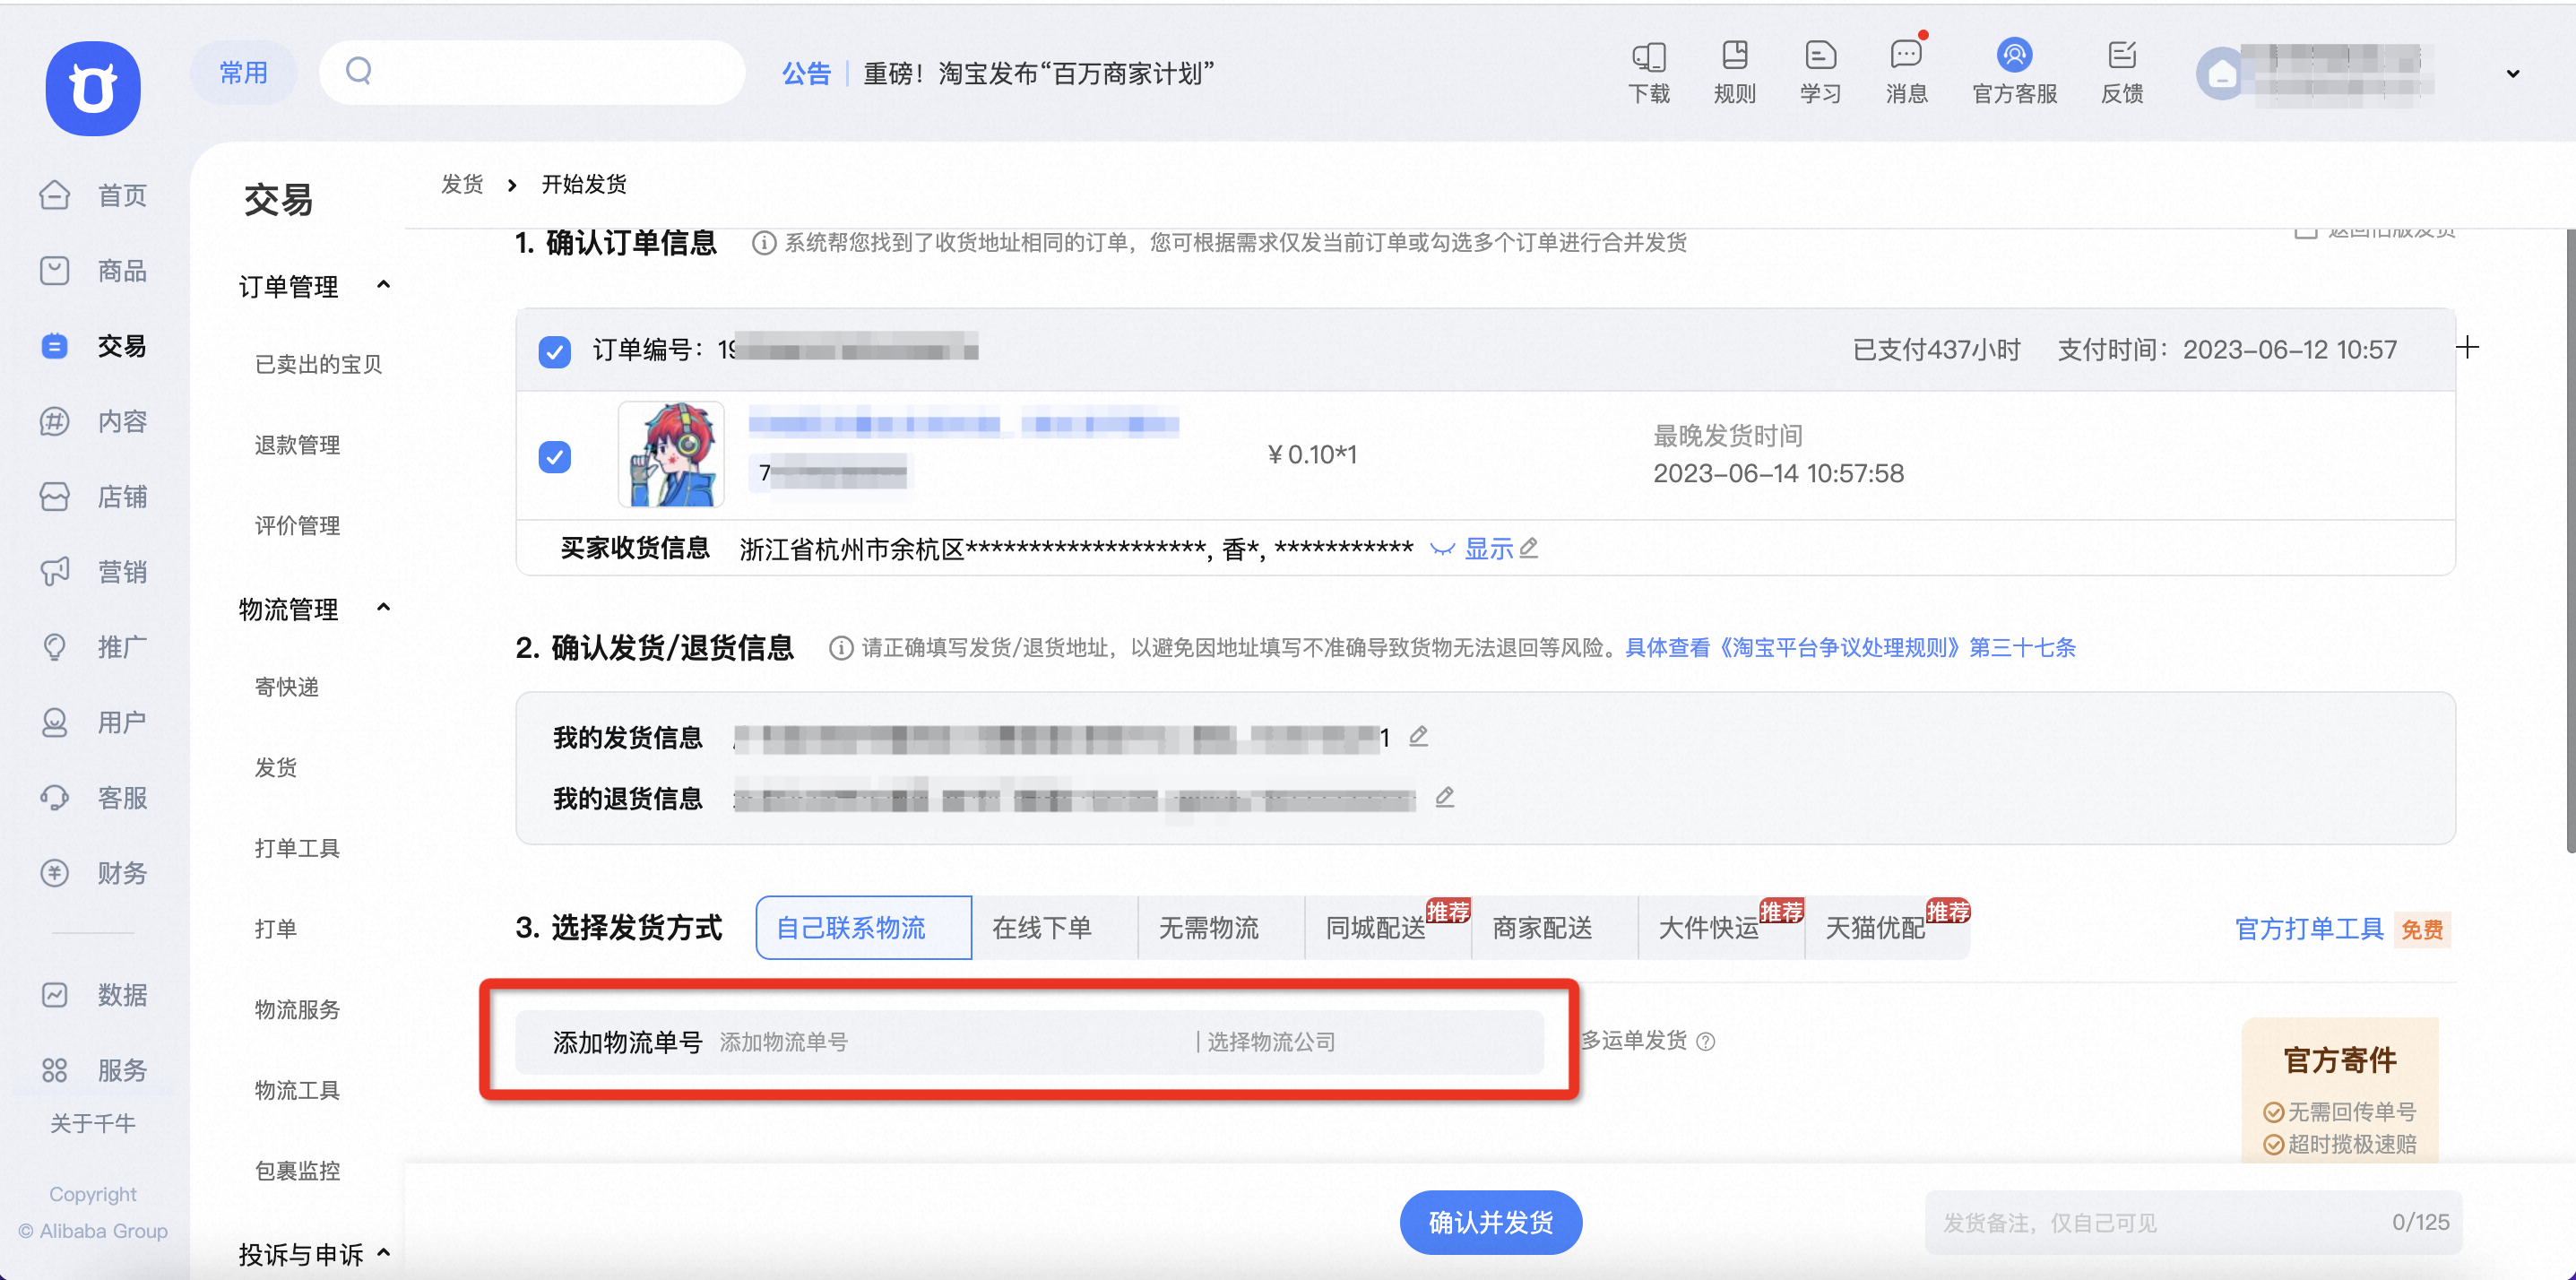The width and height of the screenshot is (2576, 1280).
Task: Open the 数据 data chart icon
Action: 55,994
